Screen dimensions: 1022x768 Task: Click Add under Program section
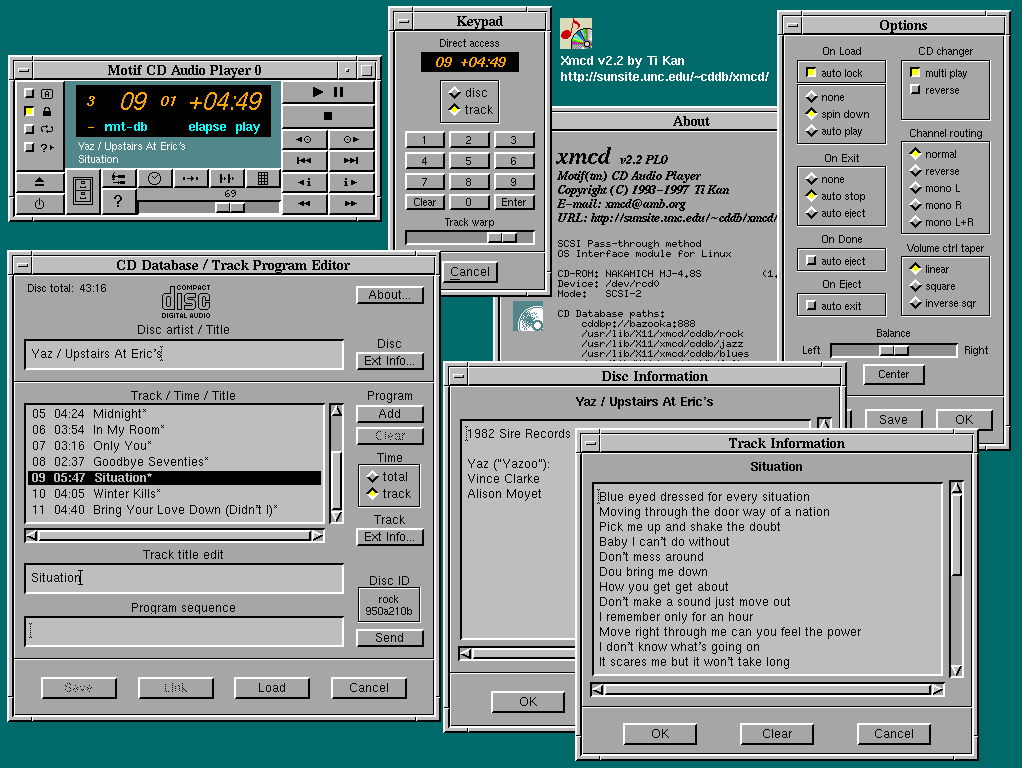pyautogui.click(x=390, y=413)
